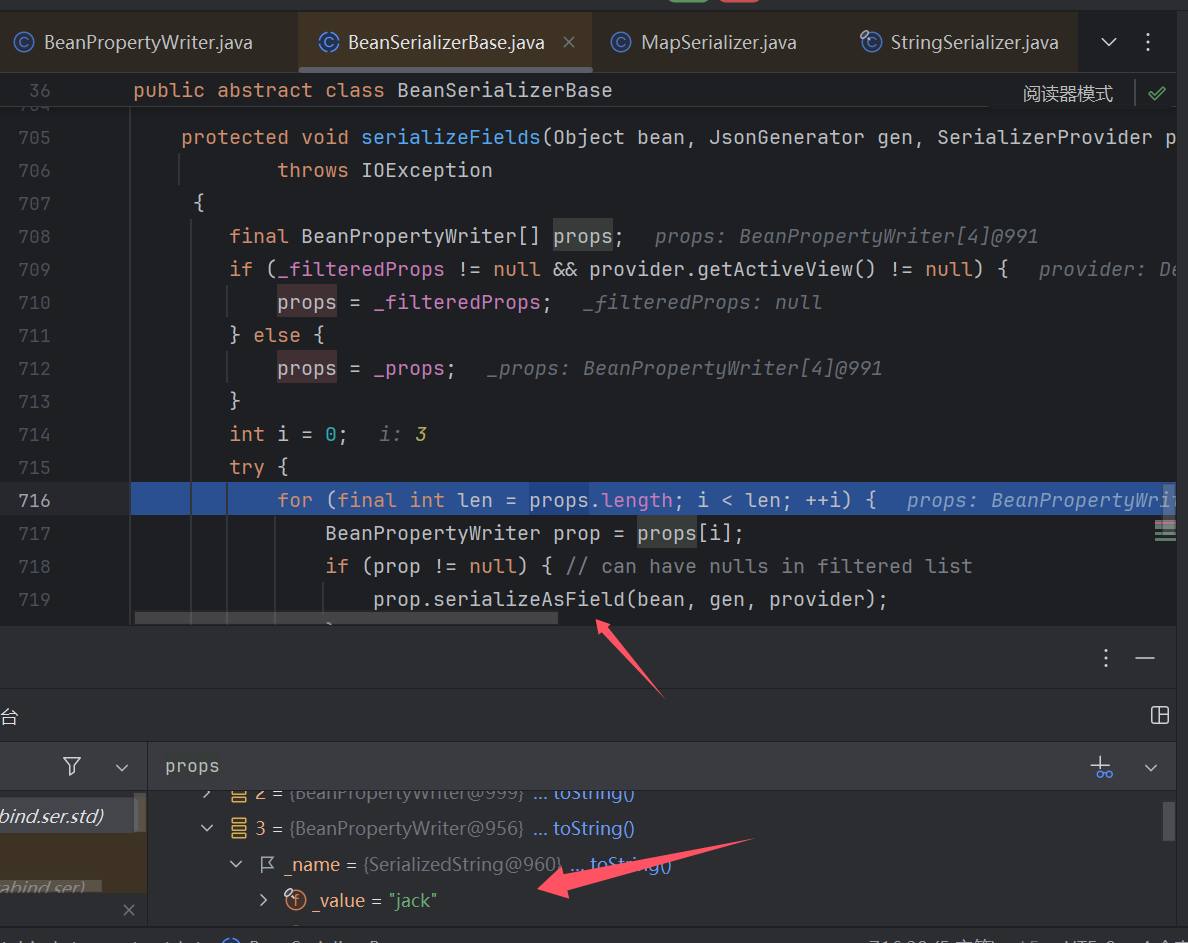Click the layout settings icon in debugger
The image size is (1188, 943).
click(x=1160, y=715)
